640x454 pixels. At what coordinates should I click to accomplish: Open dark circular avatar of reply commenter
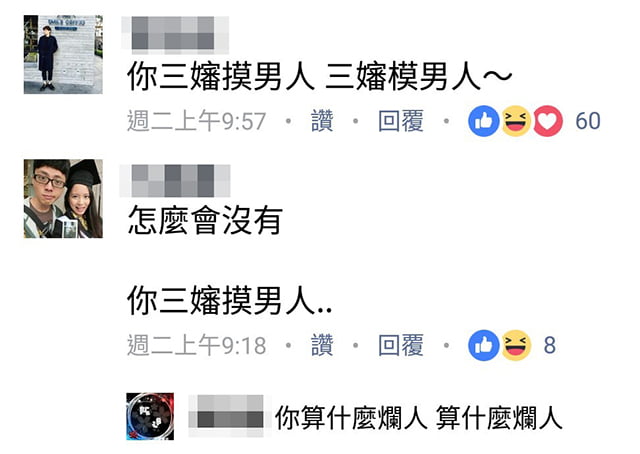150,416
